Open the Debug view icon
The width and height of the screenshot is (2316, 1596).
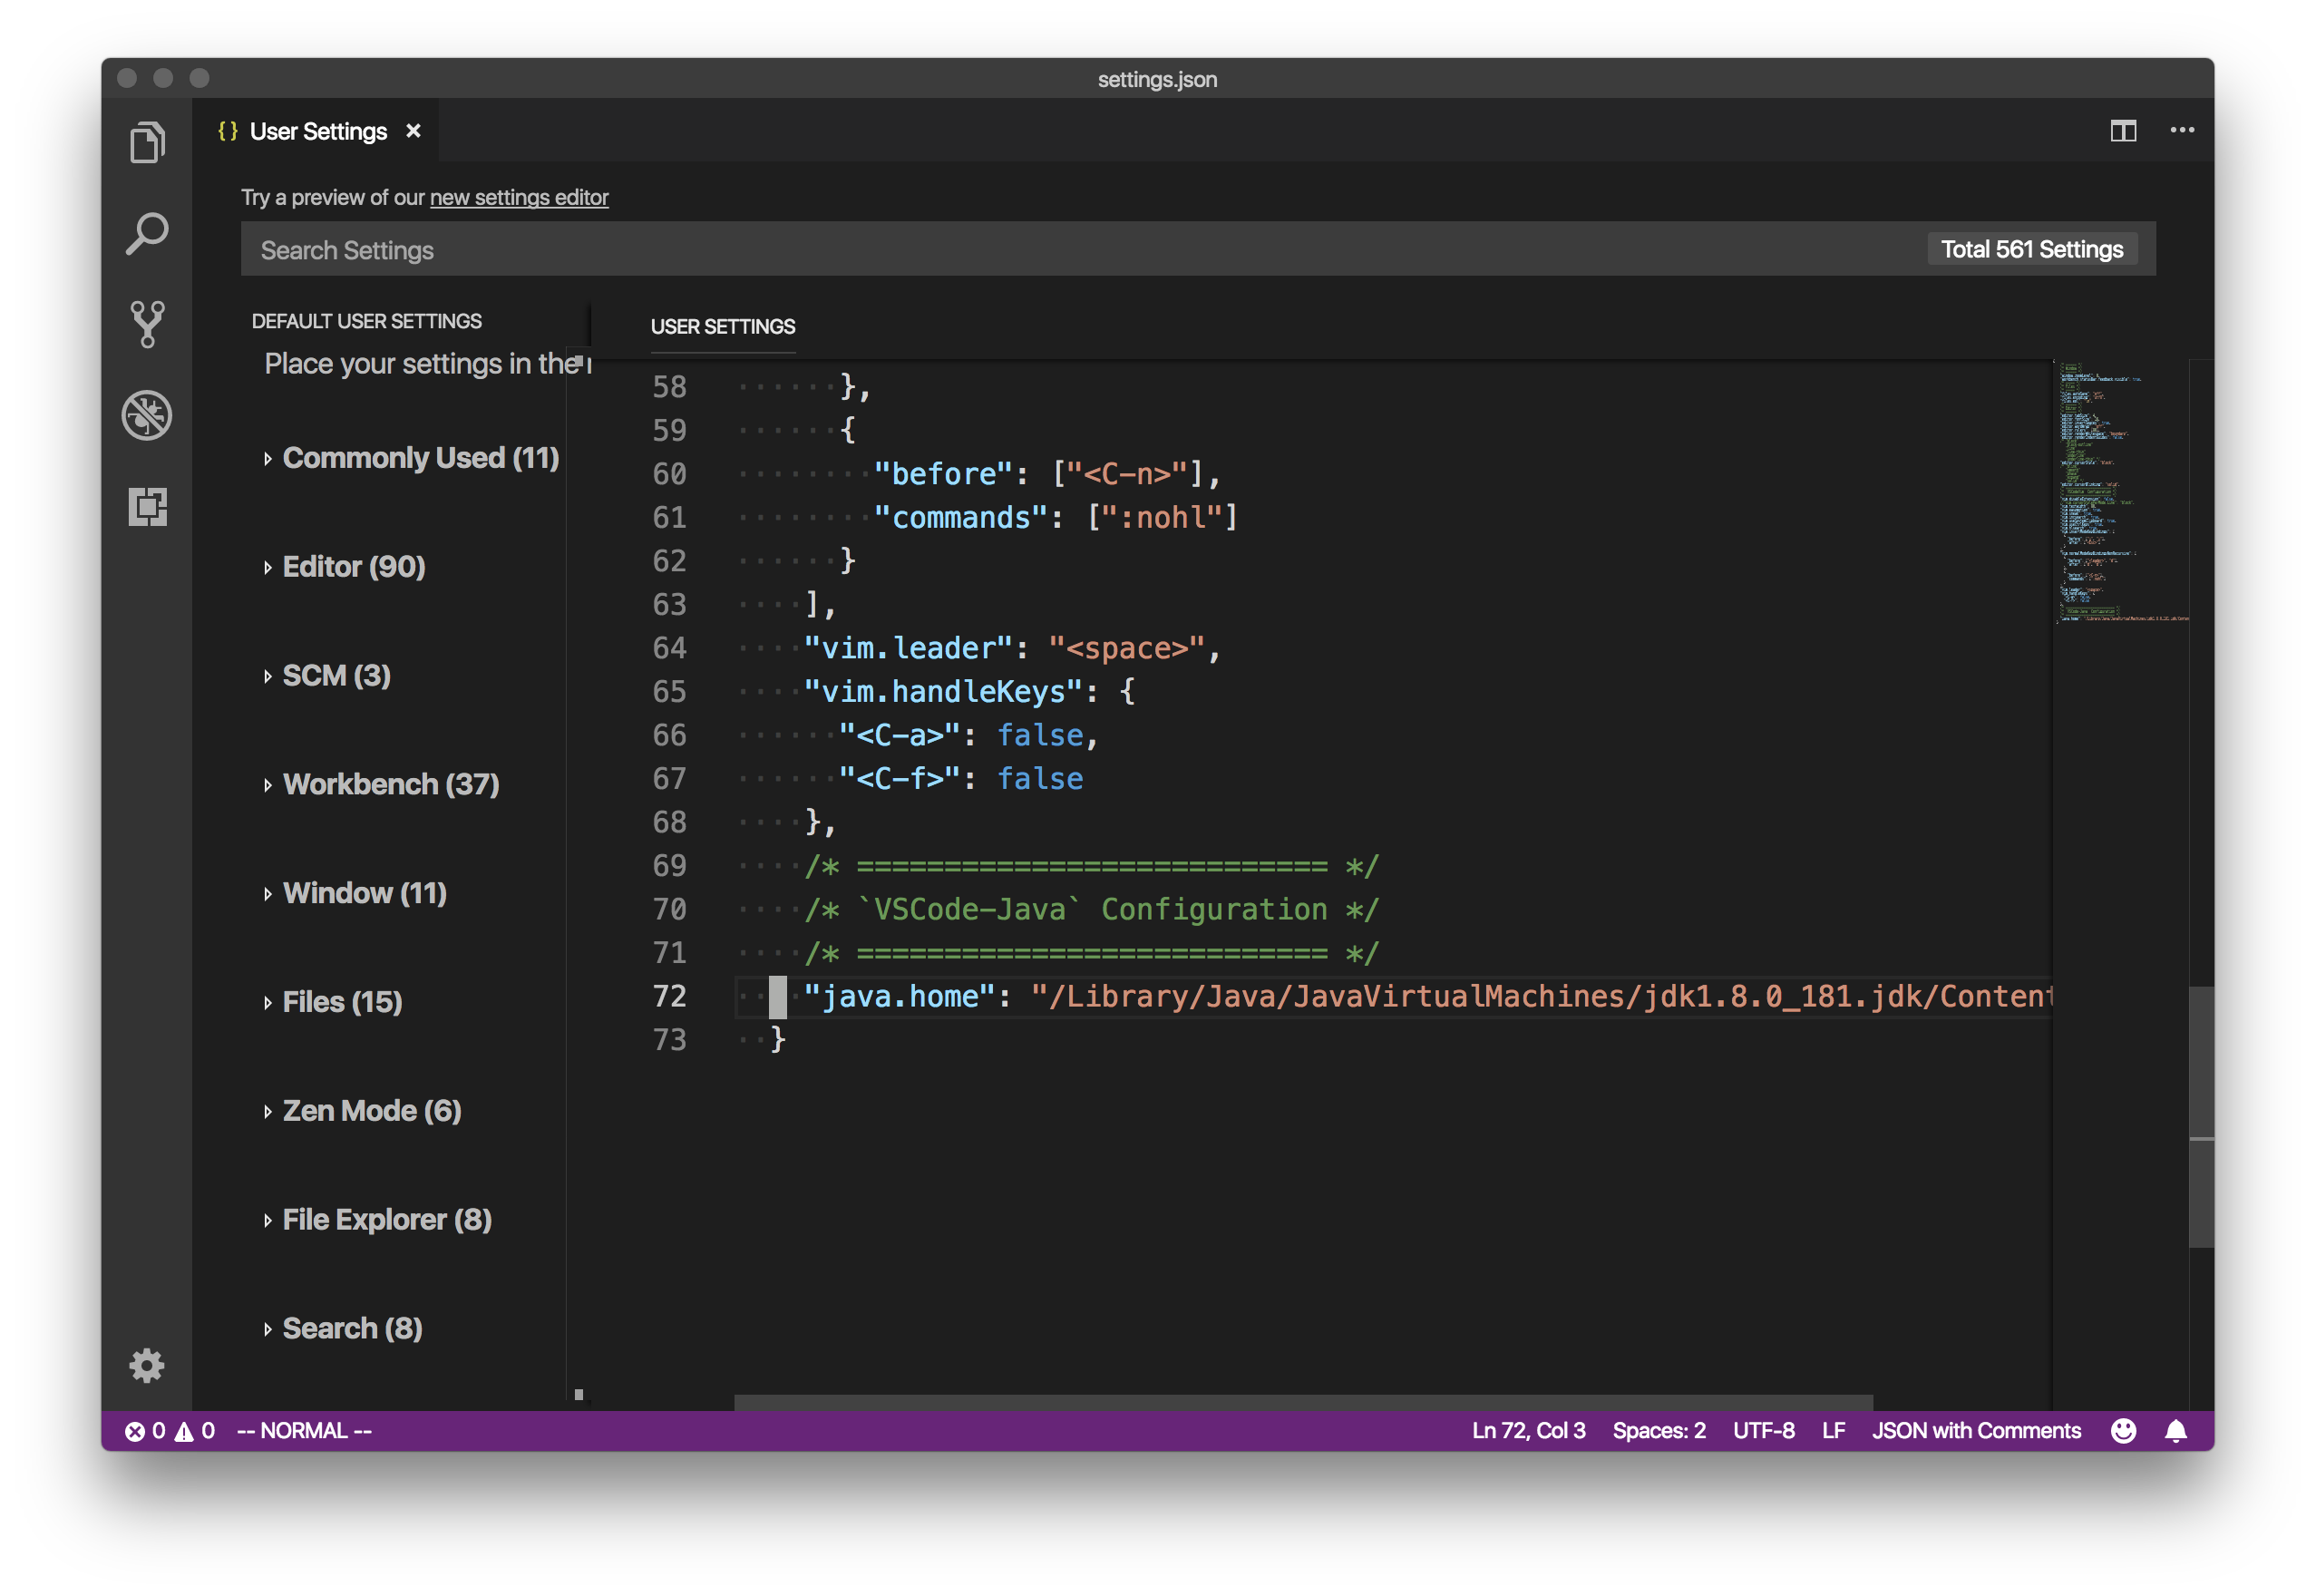(148, 416)
